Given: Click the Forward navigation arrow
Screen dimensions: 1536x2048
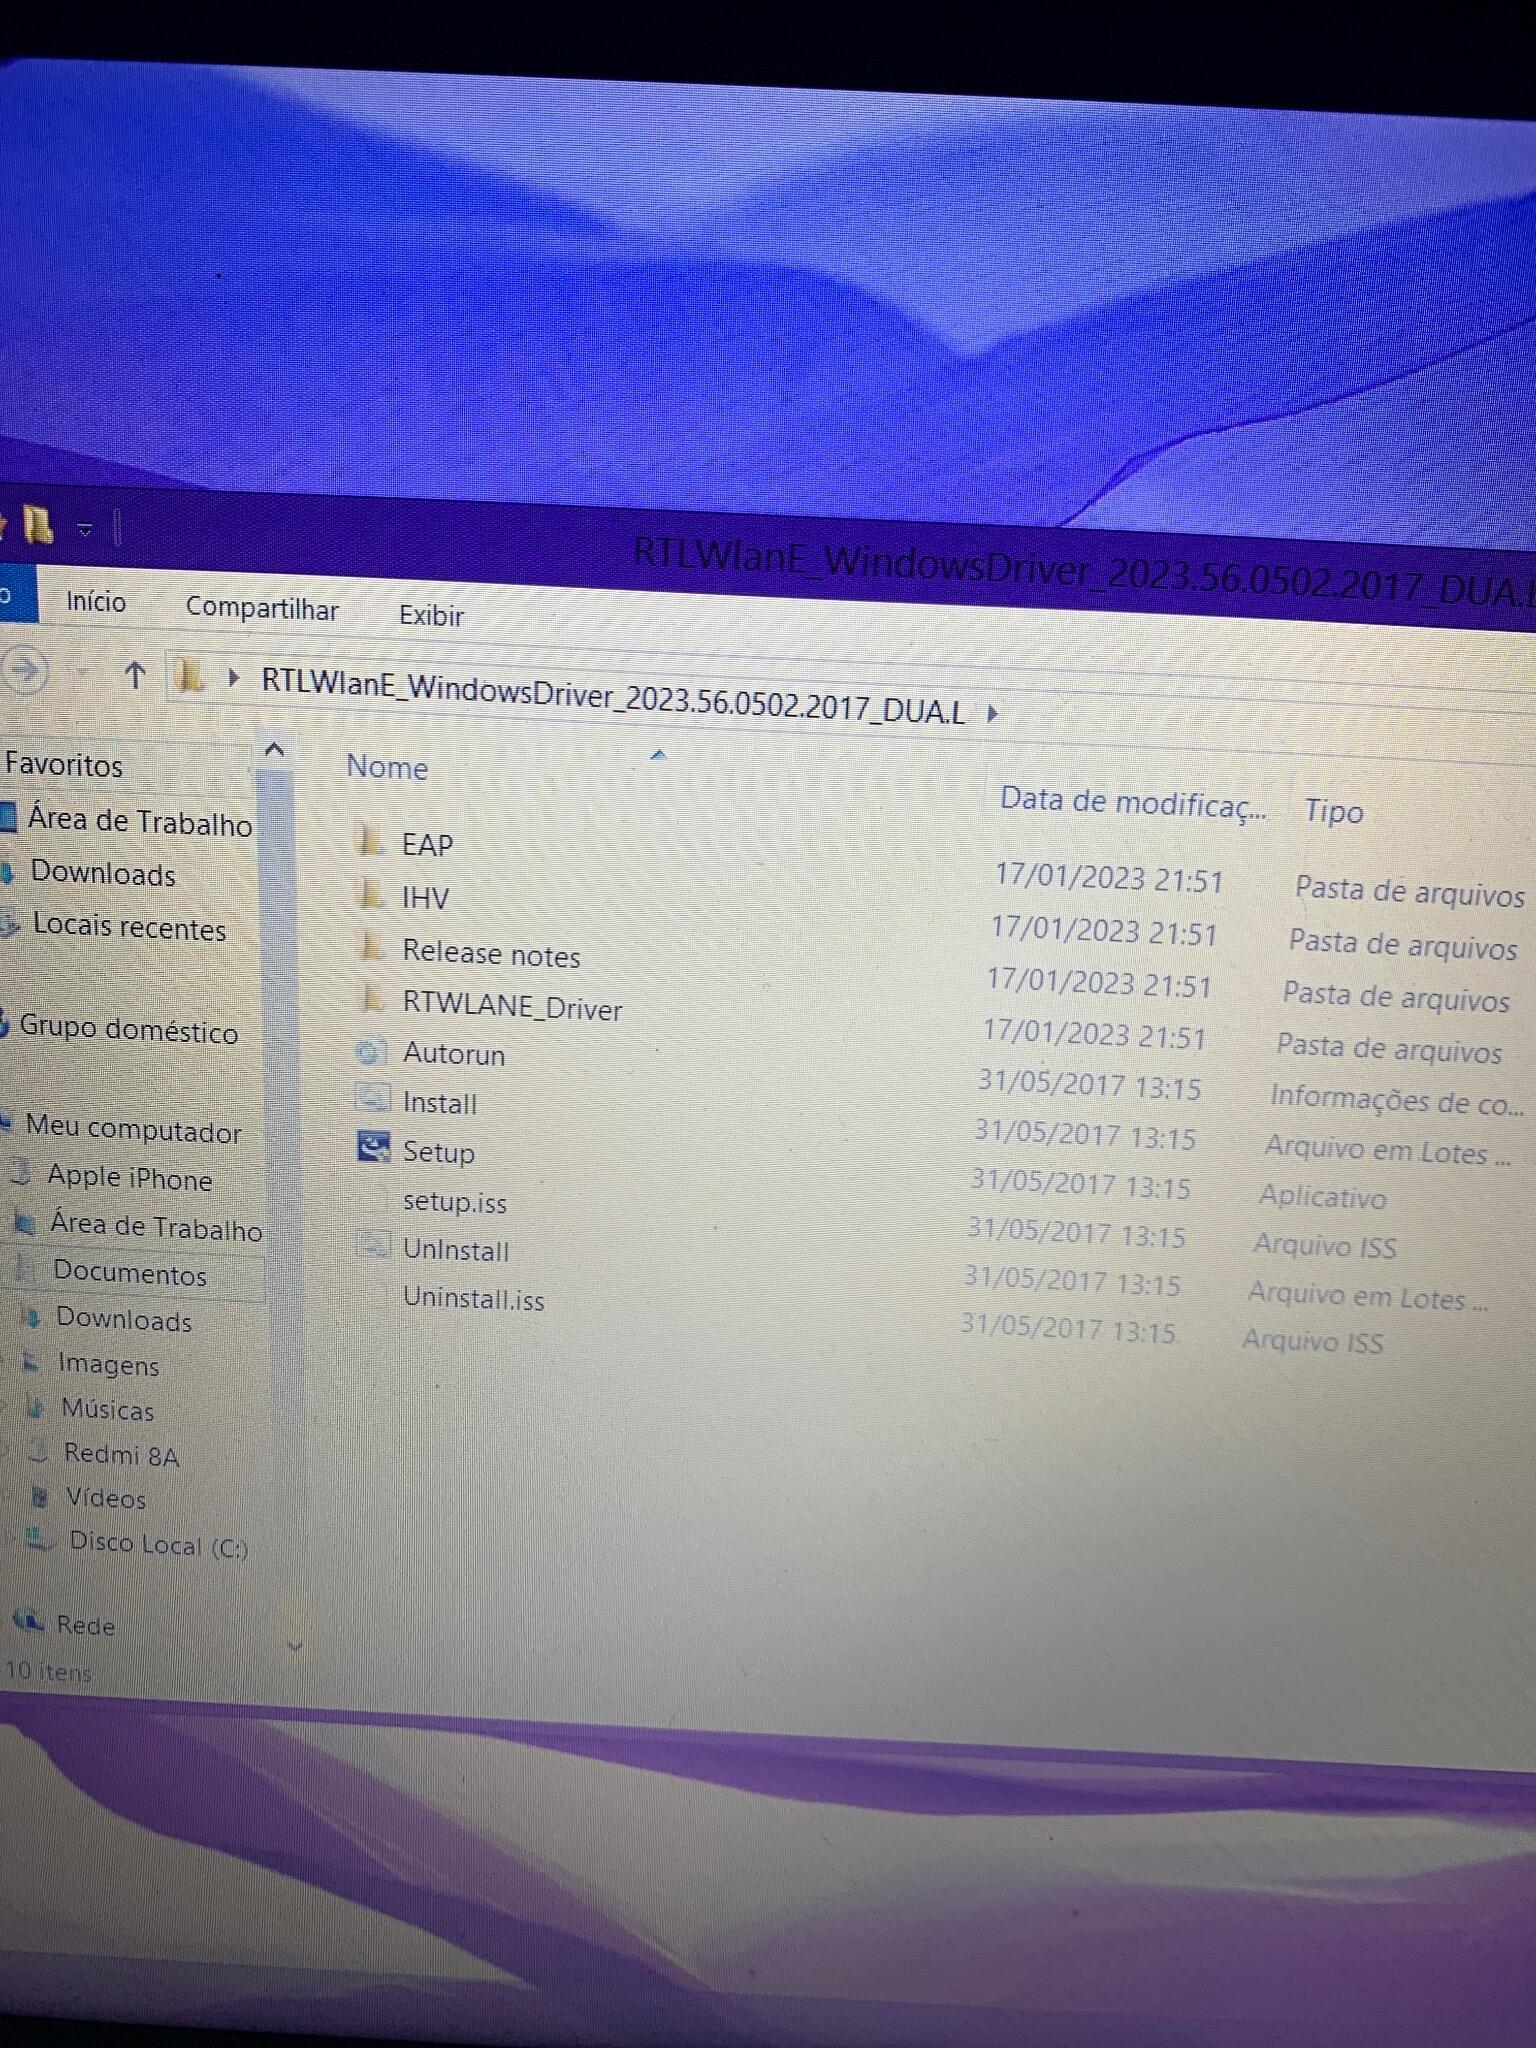Looking at the screenshot, I should click(x=25, y=670).
